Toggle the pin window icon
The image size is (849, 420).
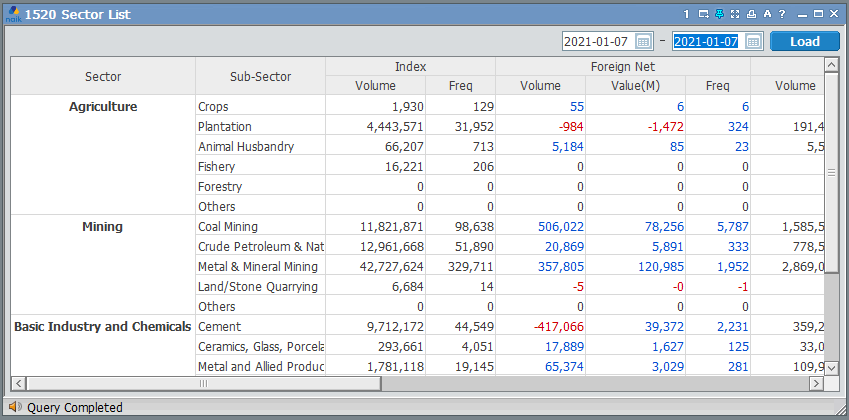click(719, 14)
